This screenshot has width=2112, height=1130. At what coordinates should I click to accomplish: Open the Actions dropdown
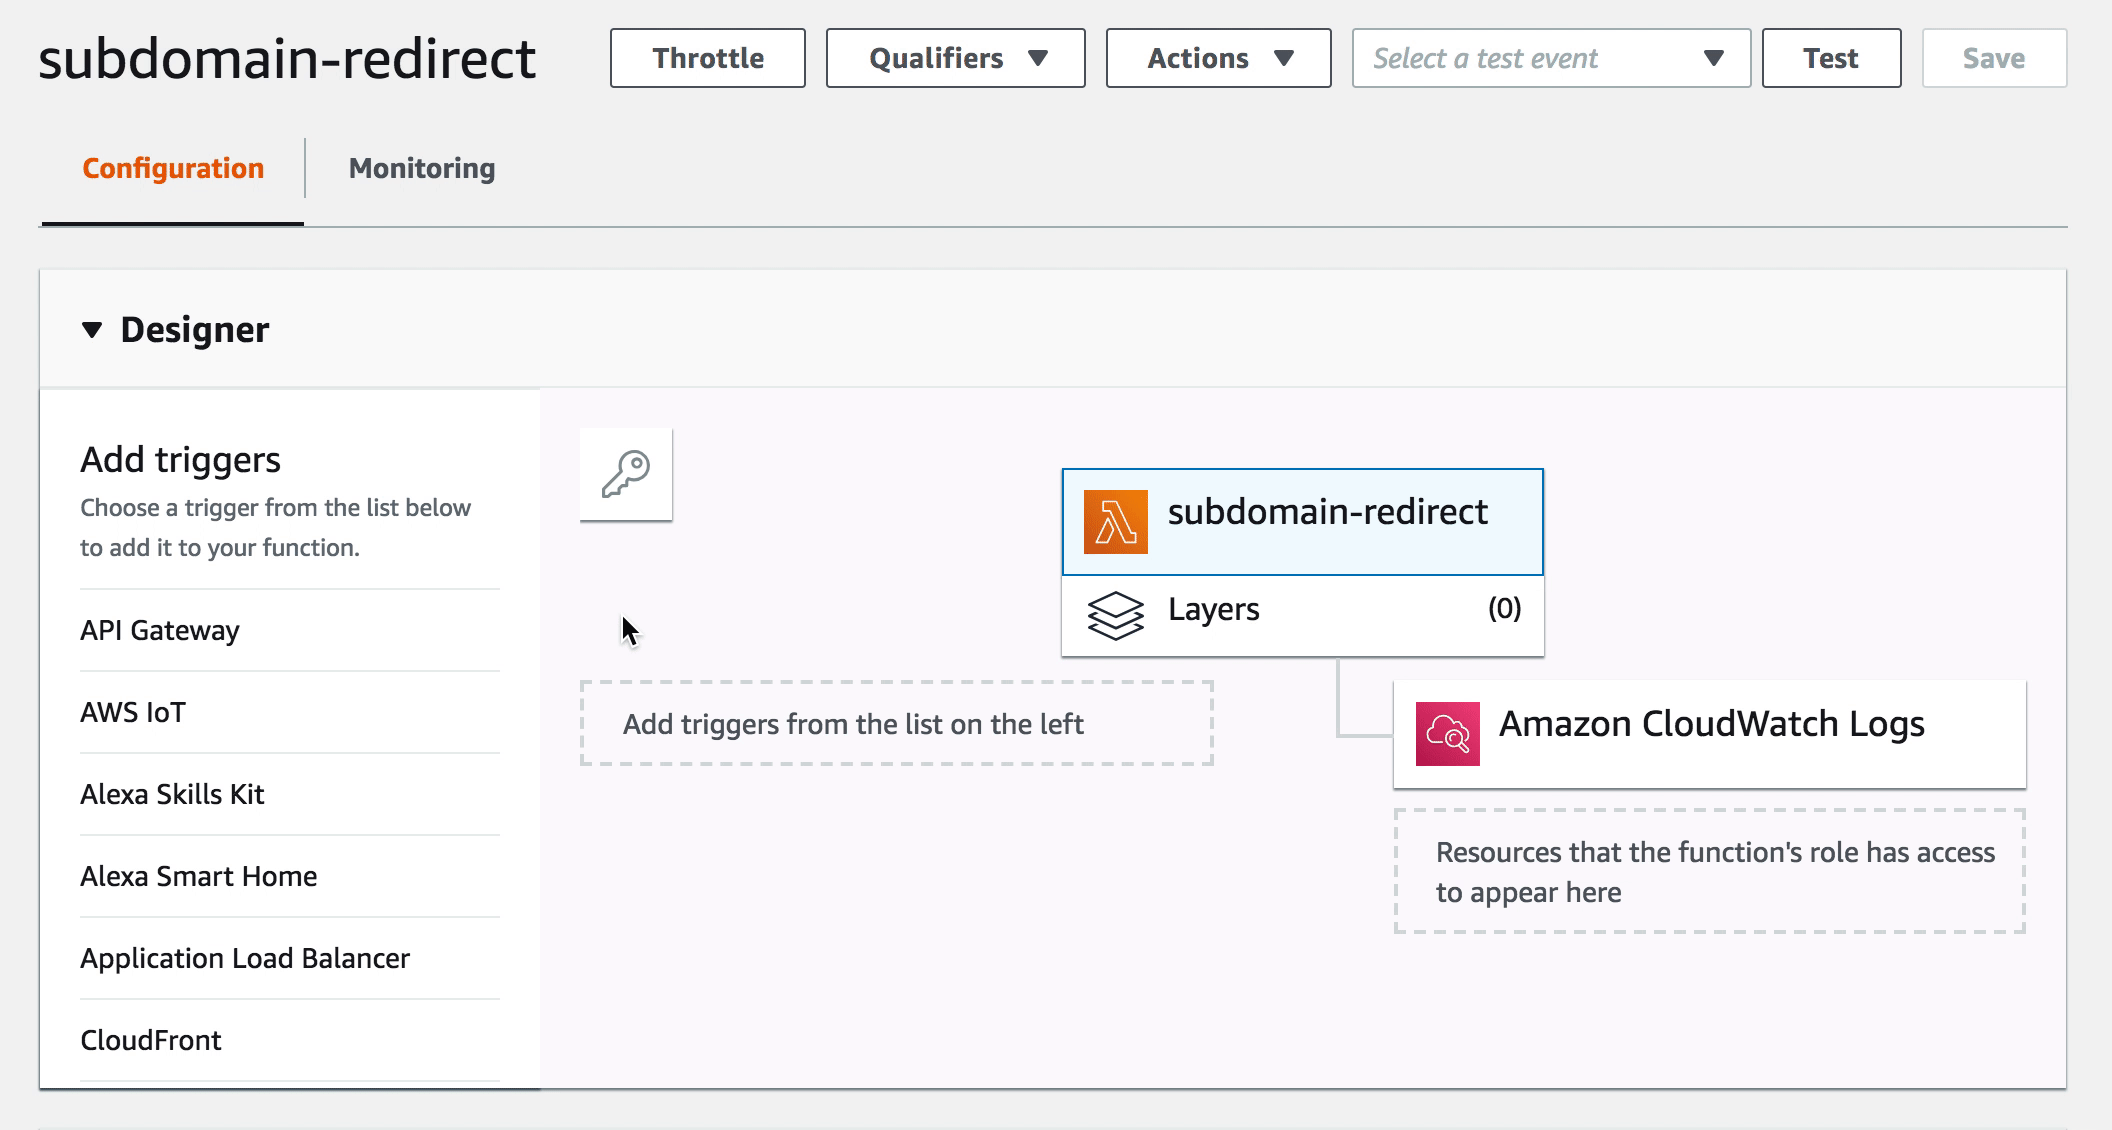pos(1218,58)
